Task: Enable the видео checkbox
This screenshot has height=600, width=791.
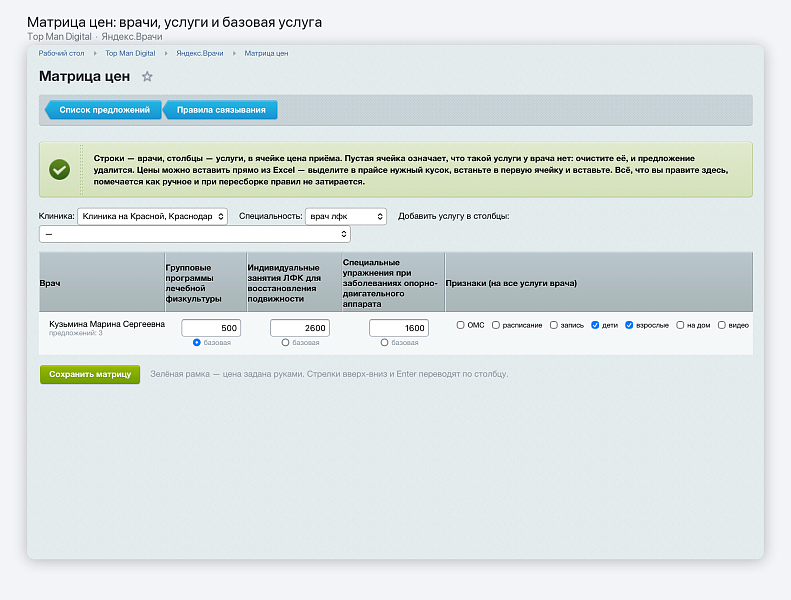Action: pyautogui.click(x=721, y=325)
